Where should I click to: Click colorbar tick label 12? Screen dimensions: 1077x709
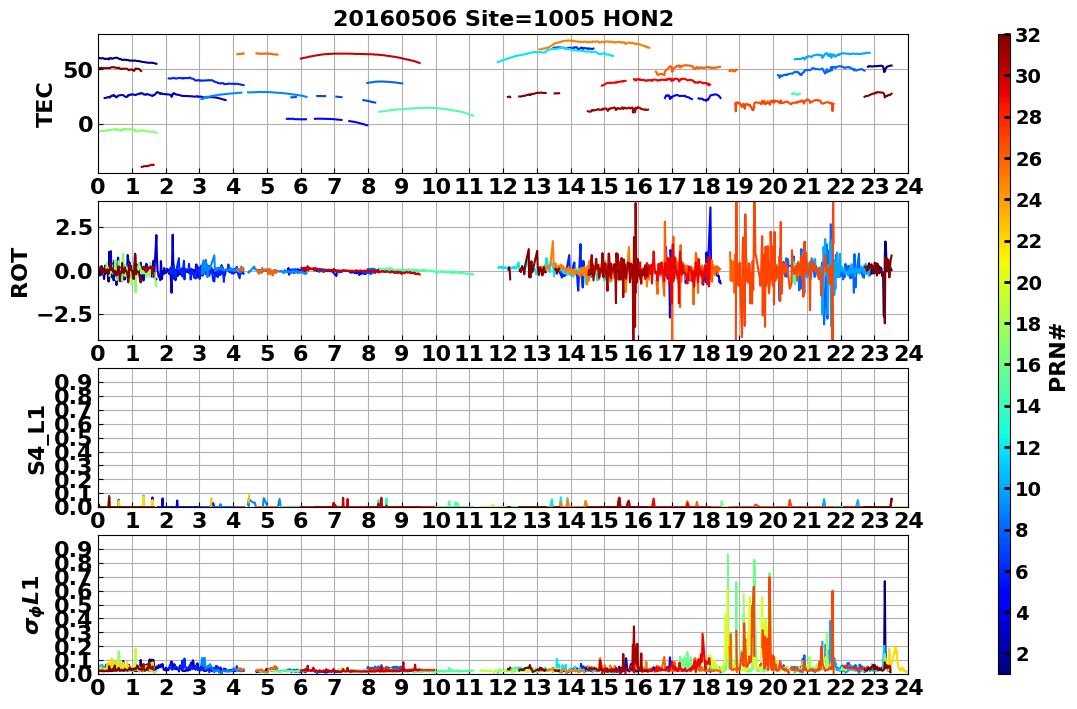coord(1028,447)
